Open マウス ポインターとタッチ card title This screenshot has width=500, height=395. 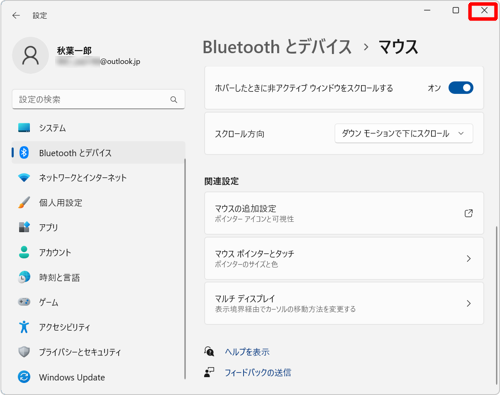coord(254,254)
